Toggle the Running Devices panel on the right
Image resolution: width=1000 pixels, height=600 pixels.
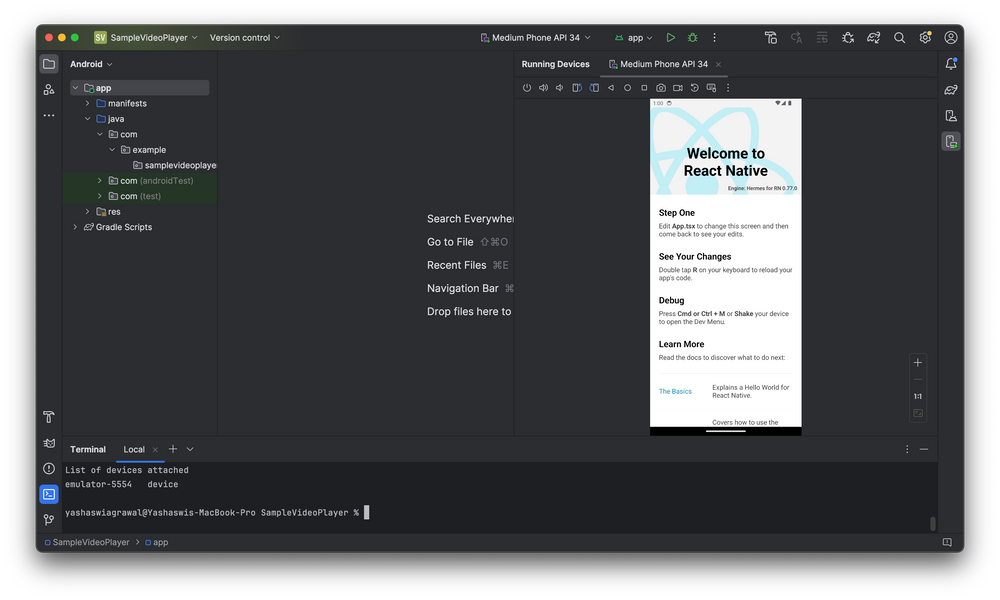click(950, 141)
